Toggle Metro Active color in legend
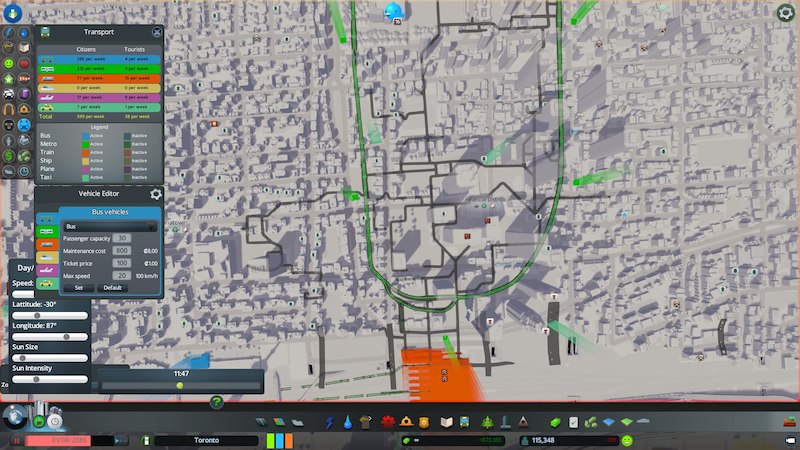Image resolution: width=800 pixels, height=450 pixels. click(87, 142)
